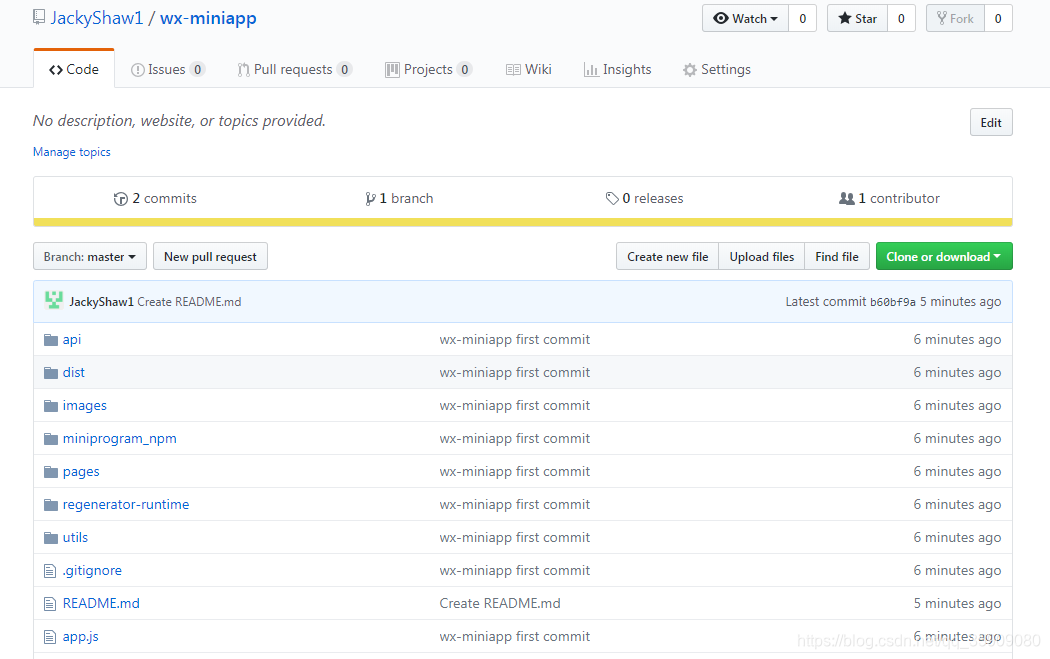Open the fork count next to Fork
The width and height of the screenshot is (1050, 659).
(x=998, y=19)
